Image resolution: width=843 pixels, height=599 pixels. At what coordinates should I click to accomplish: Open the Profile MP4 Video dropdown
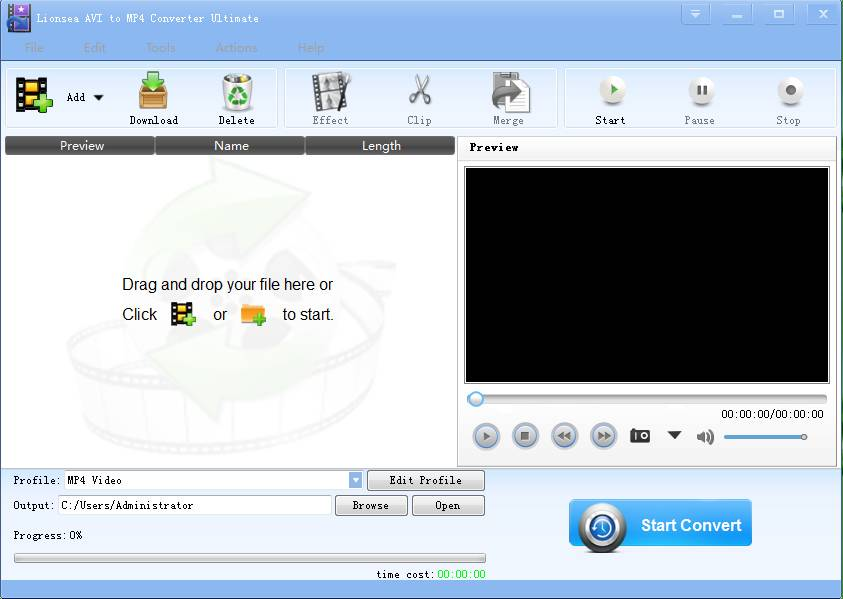point(355,480)
